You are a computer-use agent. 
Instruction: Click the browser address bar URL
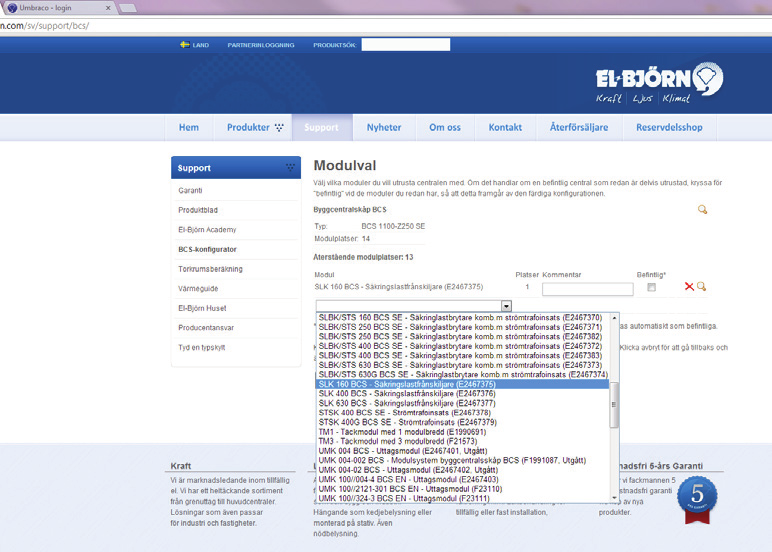44,26
